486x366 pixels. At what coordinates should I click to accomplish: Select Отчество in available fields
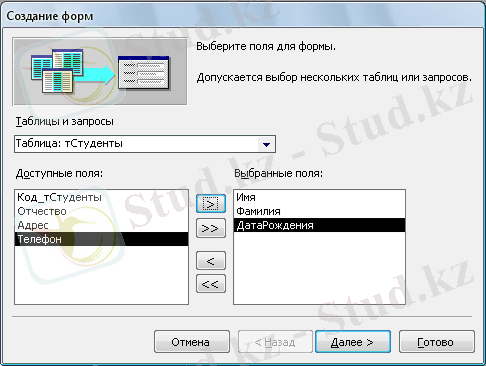click(101, 211)
